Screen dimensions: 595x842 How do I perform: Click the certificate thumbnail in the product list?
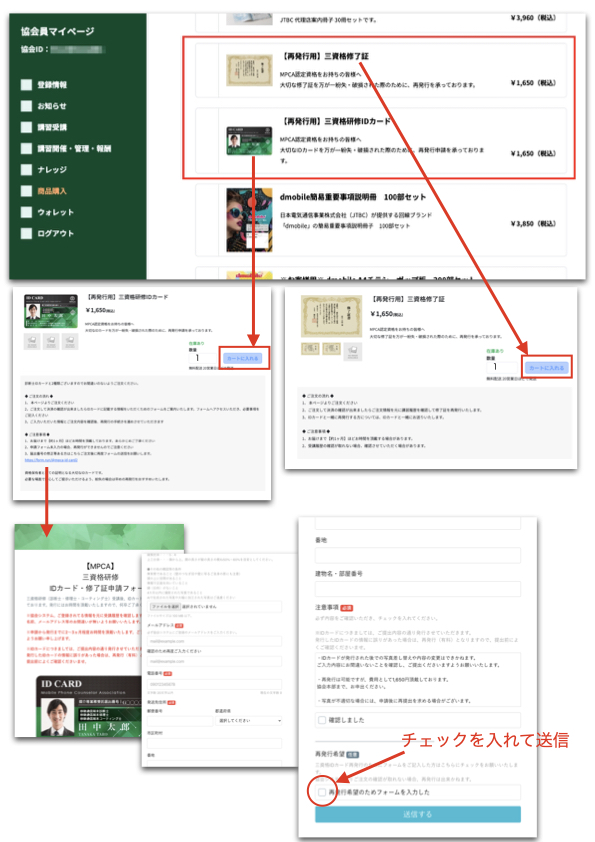pos(249,70)
